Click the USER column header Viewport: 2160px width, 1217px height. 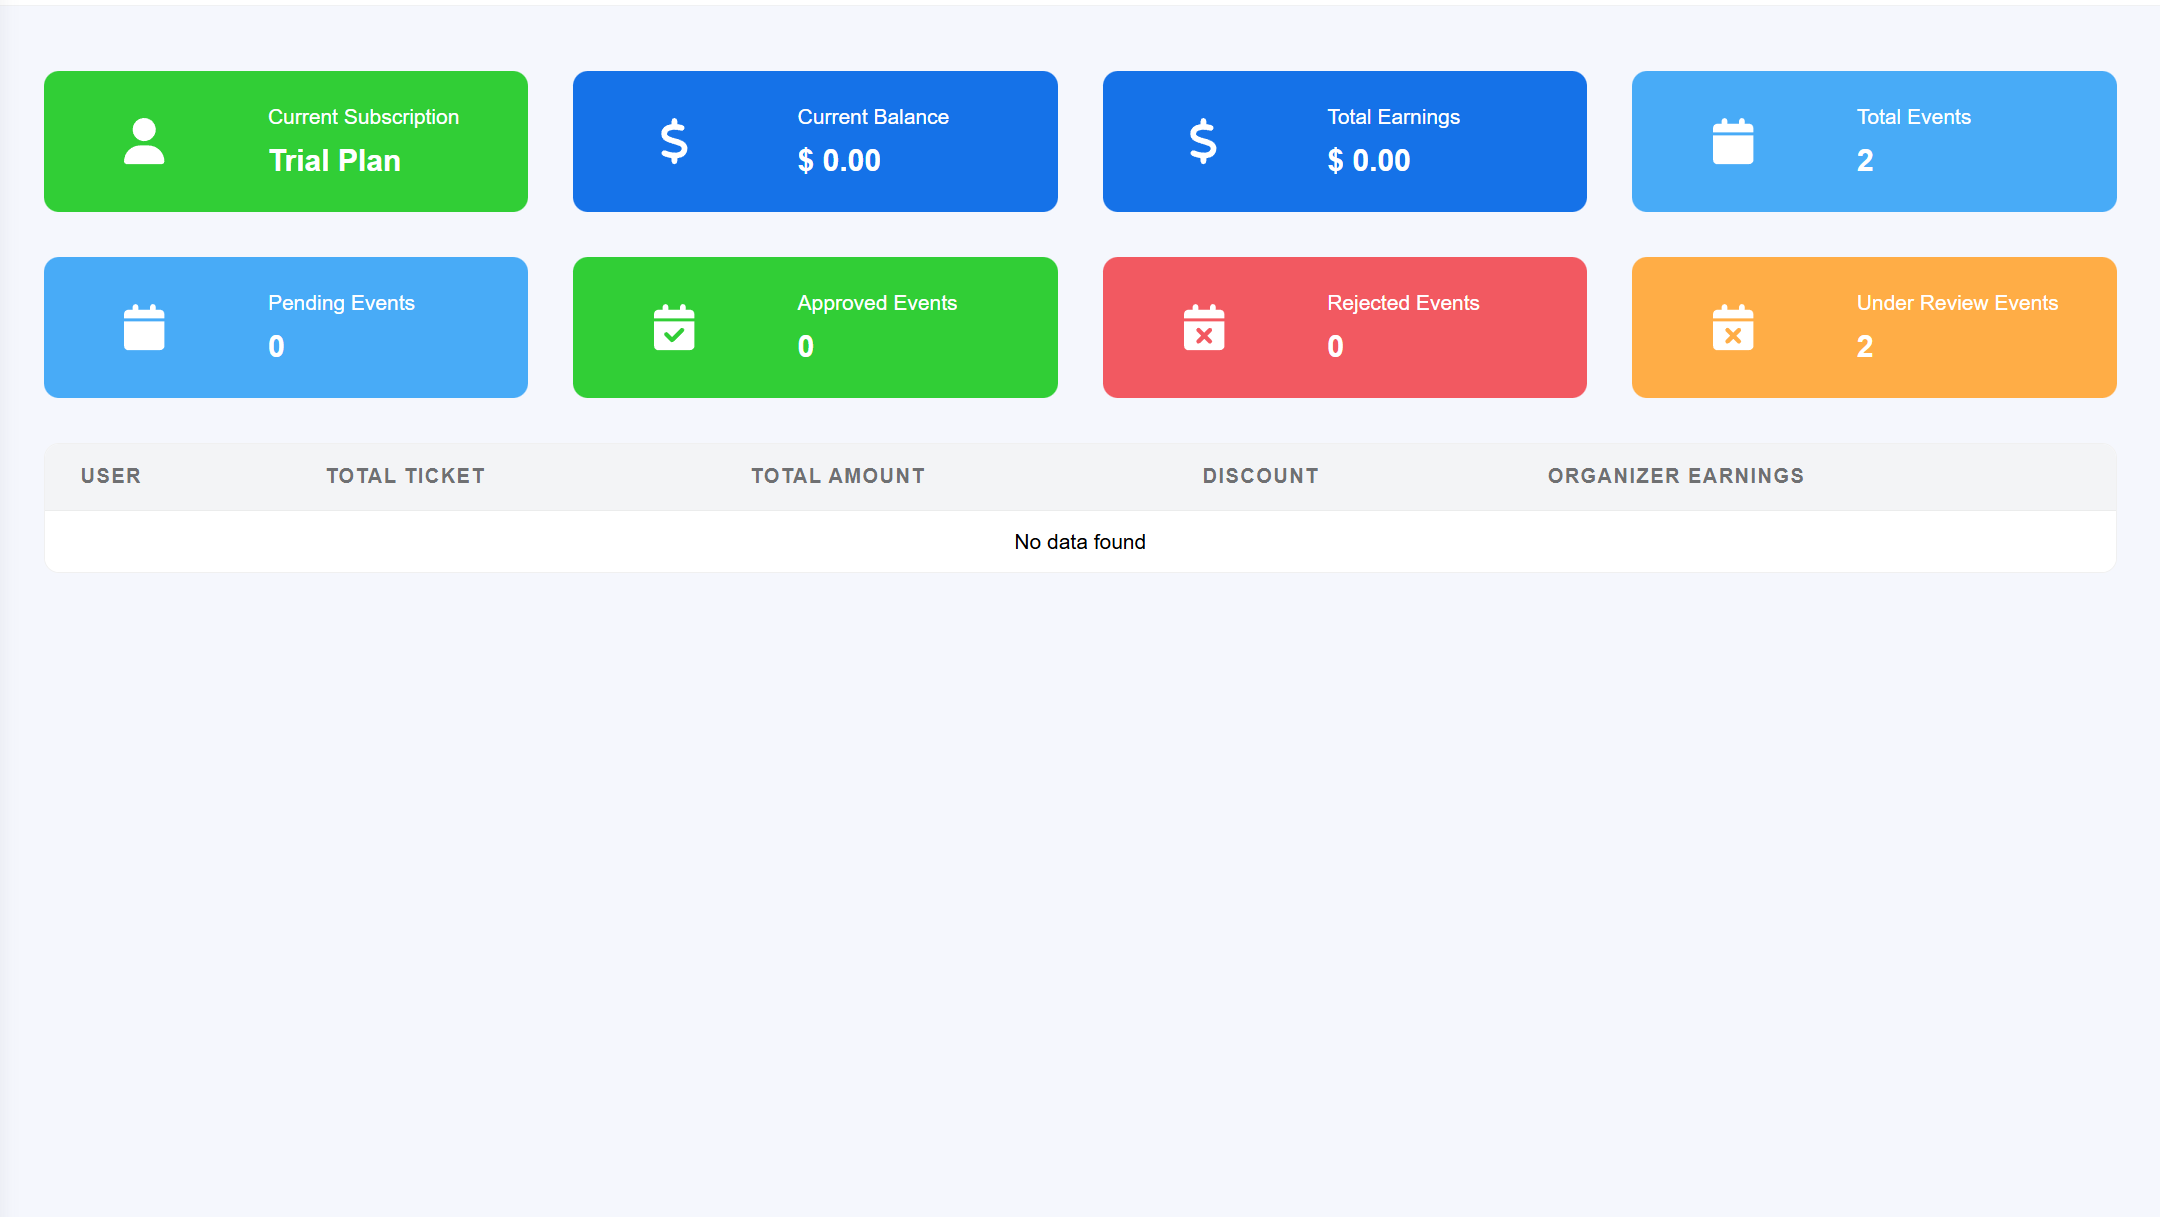[111, 476]
